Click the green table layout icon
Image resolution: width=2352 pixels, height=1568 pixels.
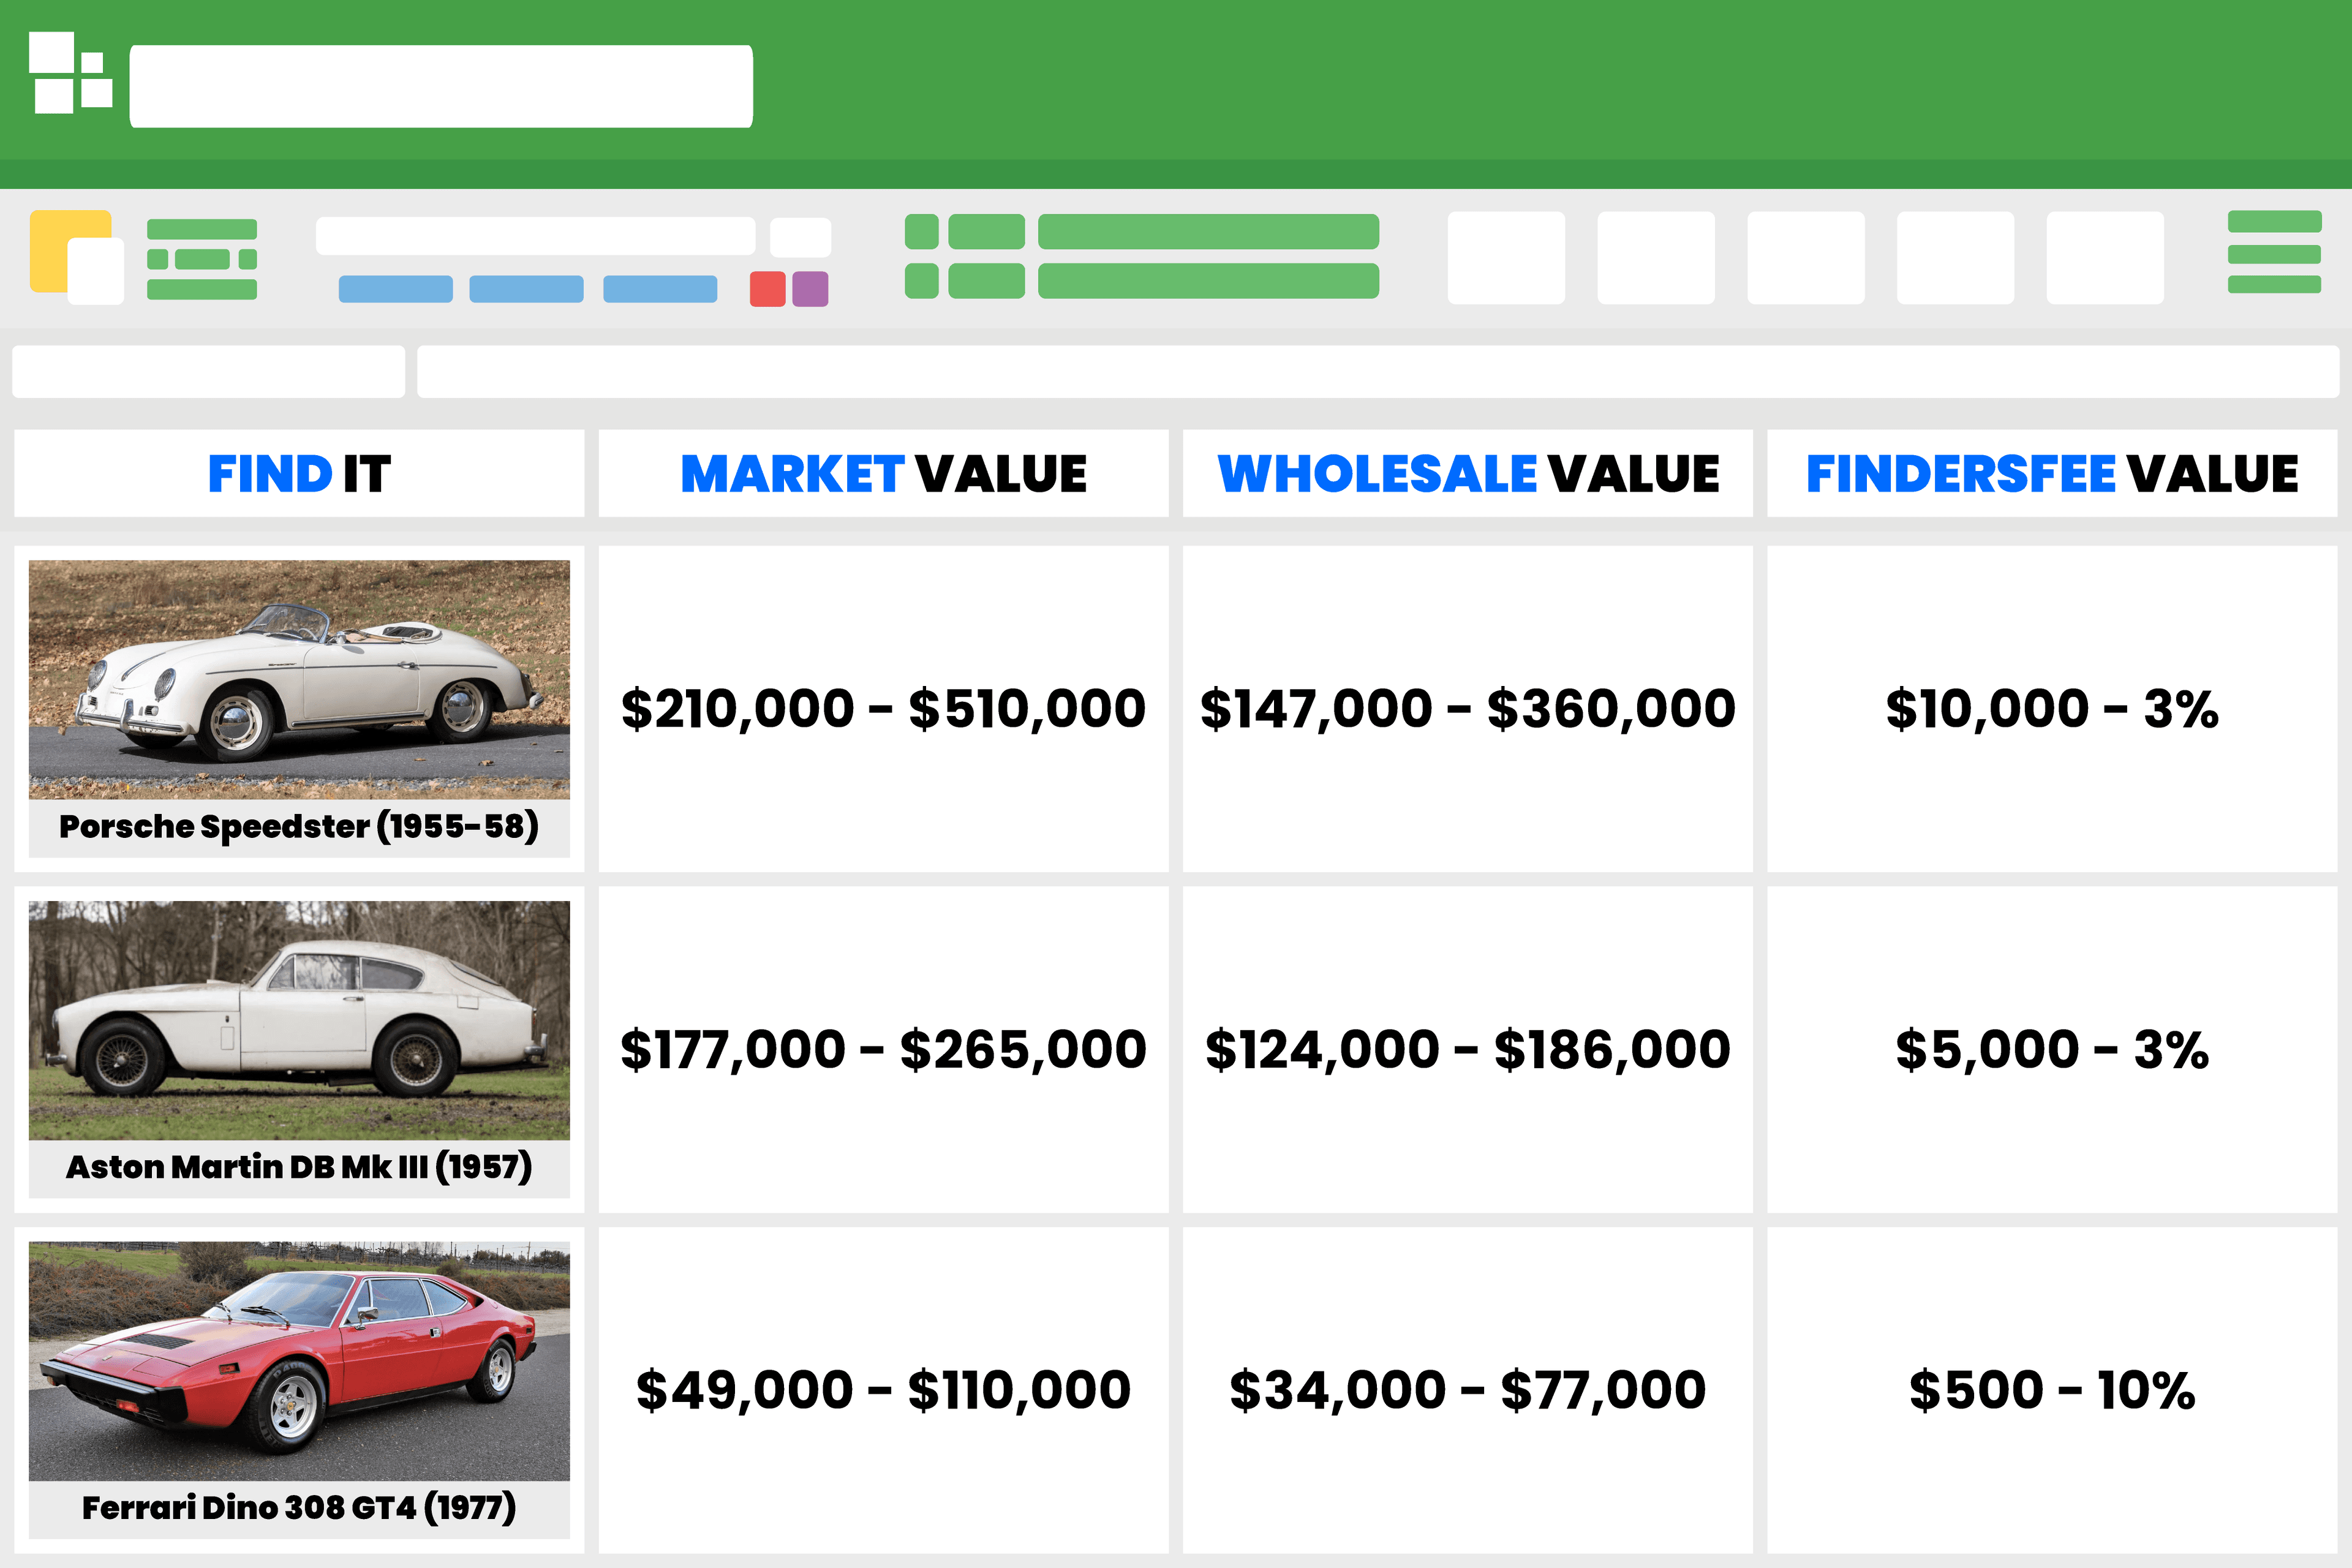click(x=202, y=259)
